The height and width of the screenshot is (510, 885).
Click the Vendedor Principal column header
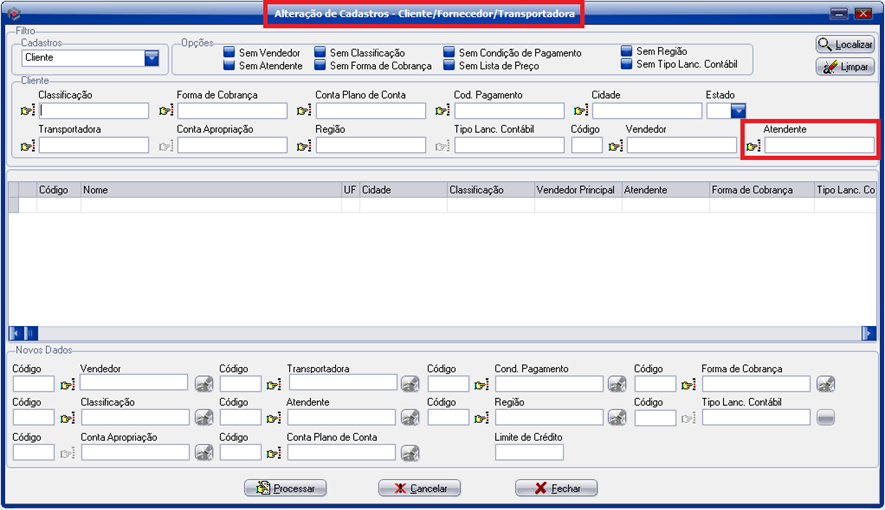576,189
